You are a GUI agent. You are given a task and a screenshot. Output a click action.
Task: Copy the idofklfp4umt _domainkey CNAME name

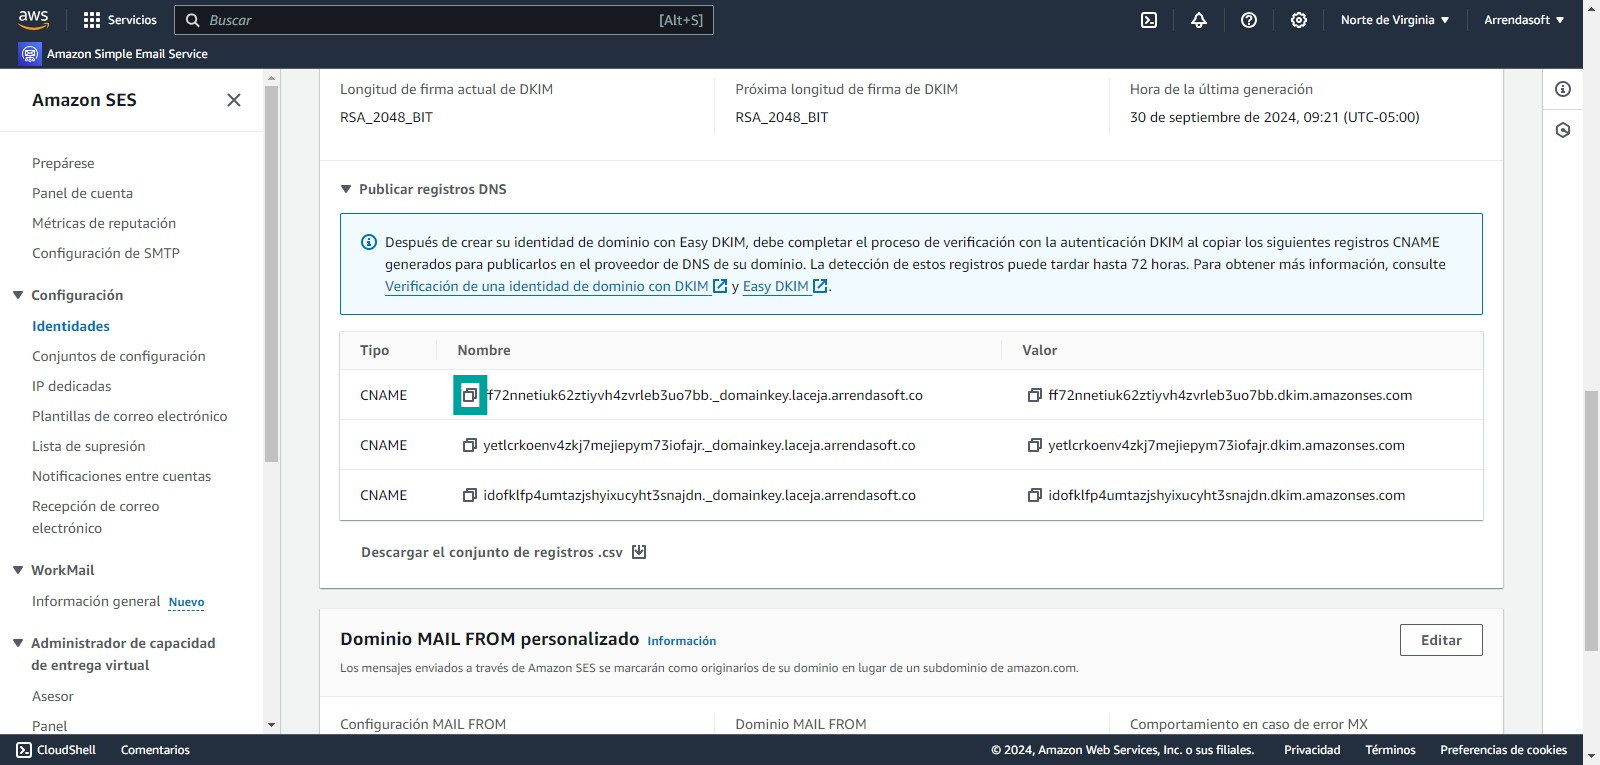point(470,495)
